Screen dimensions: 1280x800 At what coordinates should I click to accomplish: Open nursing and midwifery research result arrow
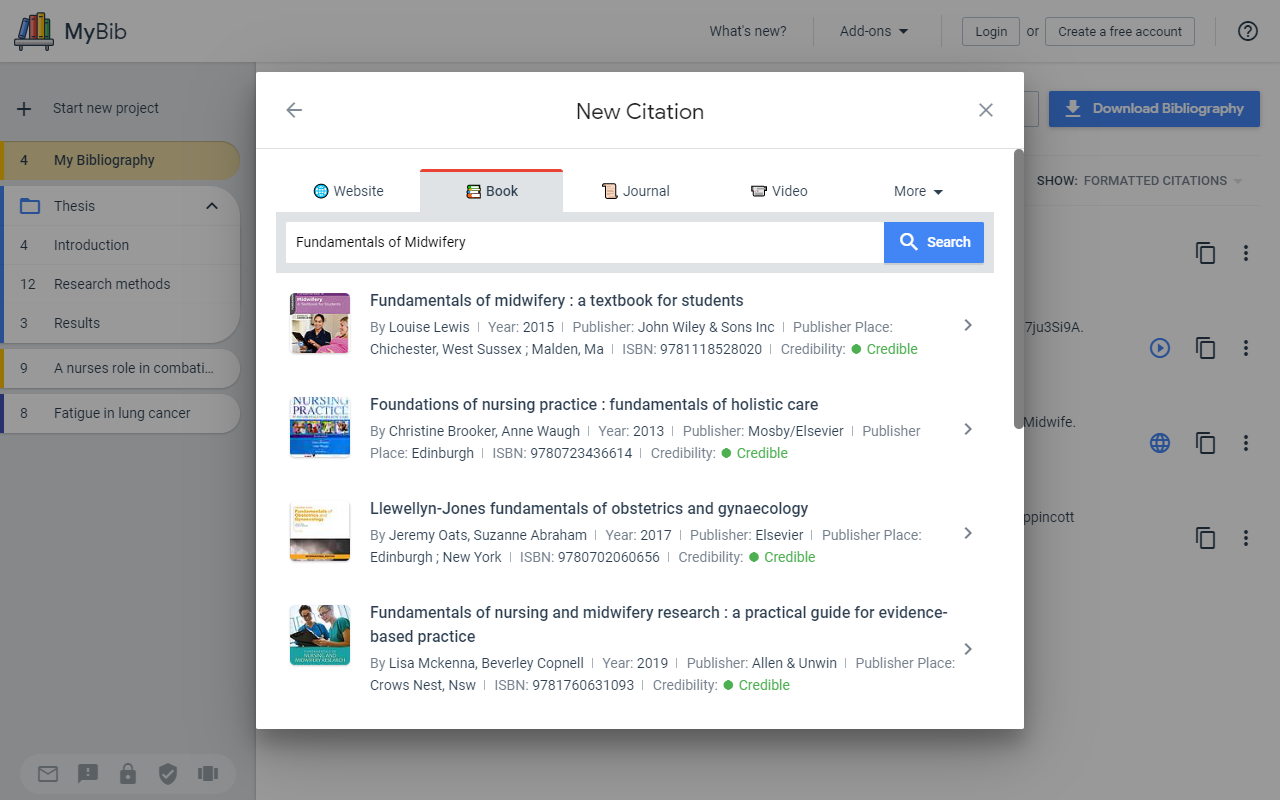click(968, 649)
